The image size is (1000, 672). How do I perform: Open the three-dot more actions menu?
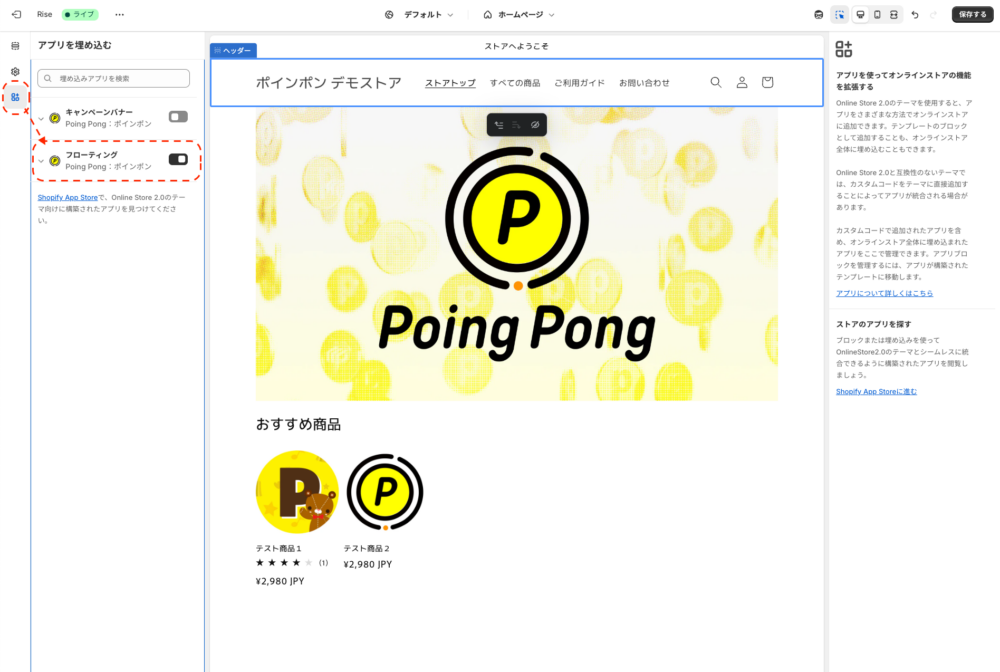click(x=119, y=14)
